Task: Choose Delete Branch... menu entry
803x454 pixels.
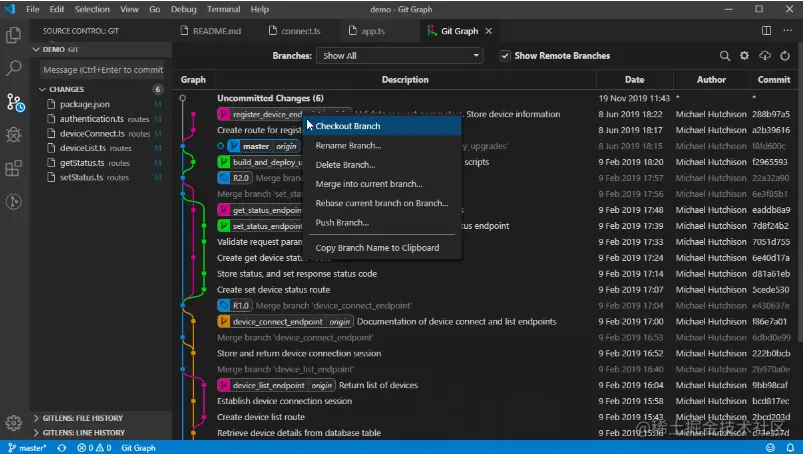Action: [x=382, y=165]
